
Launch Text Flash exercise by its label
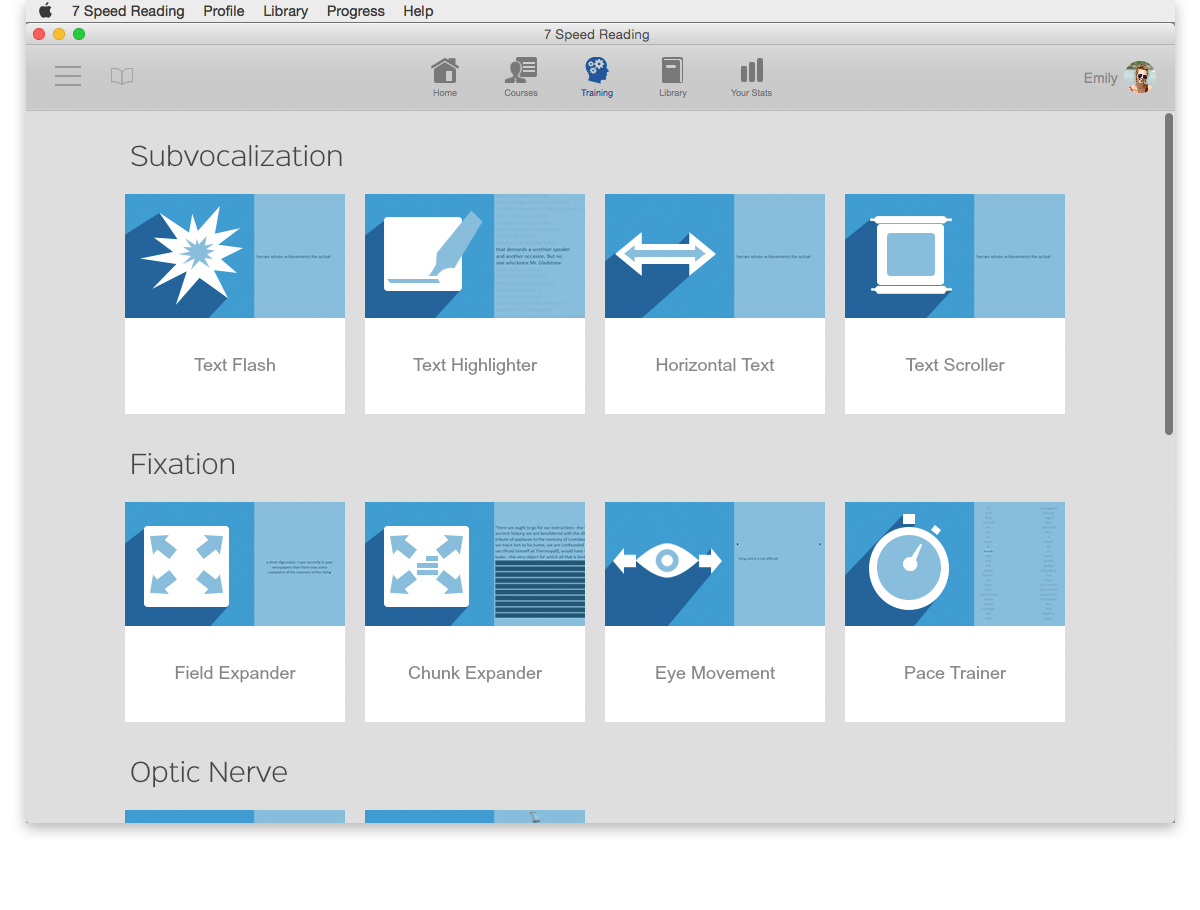[235, 365]
